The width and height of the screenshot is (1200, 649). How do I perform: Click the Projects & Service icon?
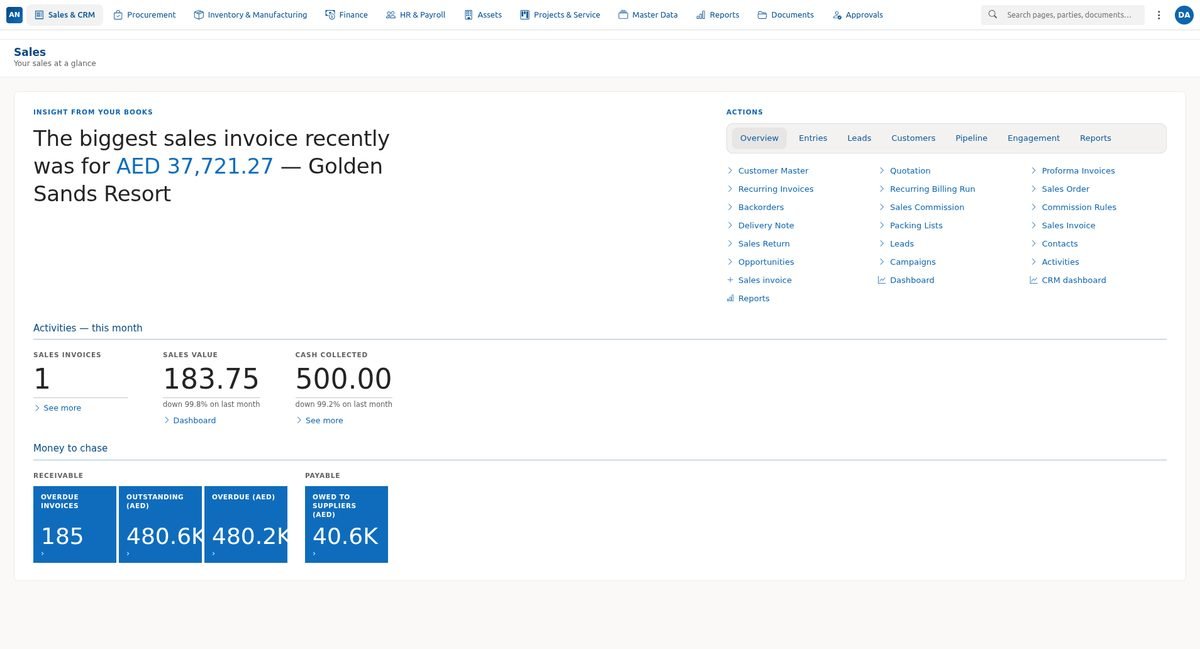pyautogui.click(x=525, y=15)
